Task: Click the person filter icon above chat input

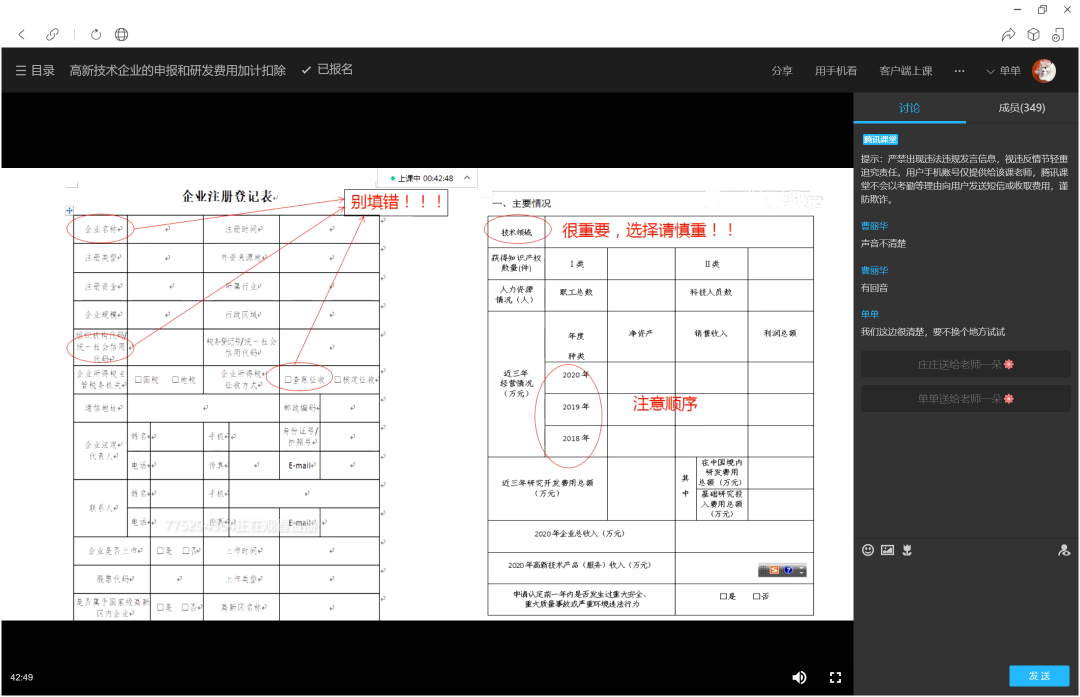Action: click(1064, 550)
